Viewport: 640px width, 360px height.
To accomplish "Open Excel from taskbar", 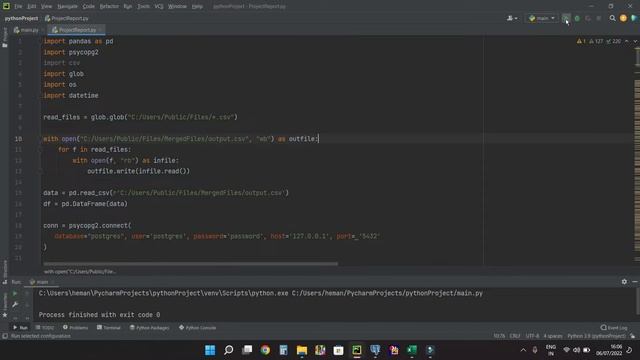I will pyautogui.click(x=412, y=350).
